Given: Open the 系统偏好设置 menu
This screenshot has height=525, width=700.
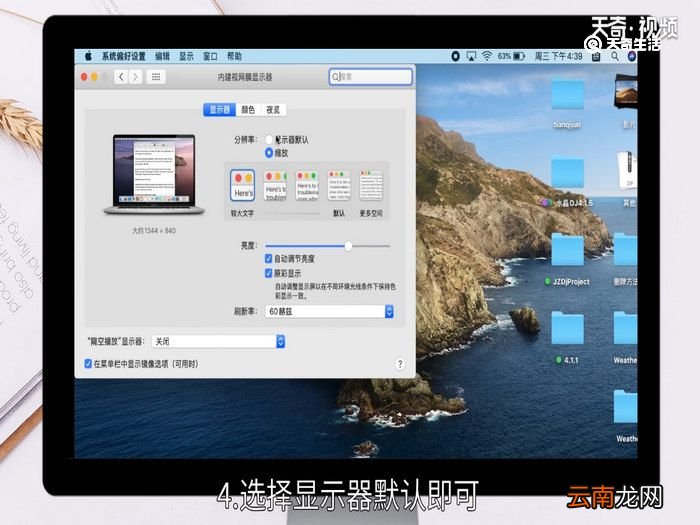Looking at the screenshot, I should (x=124, y=56).
